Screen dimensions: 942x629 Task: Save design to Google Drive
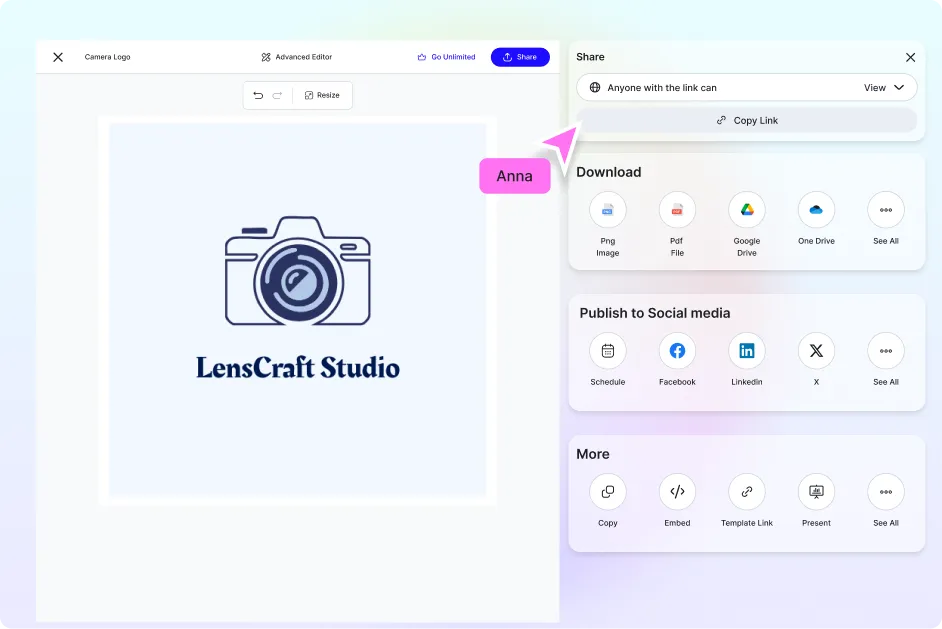(746, 210)
